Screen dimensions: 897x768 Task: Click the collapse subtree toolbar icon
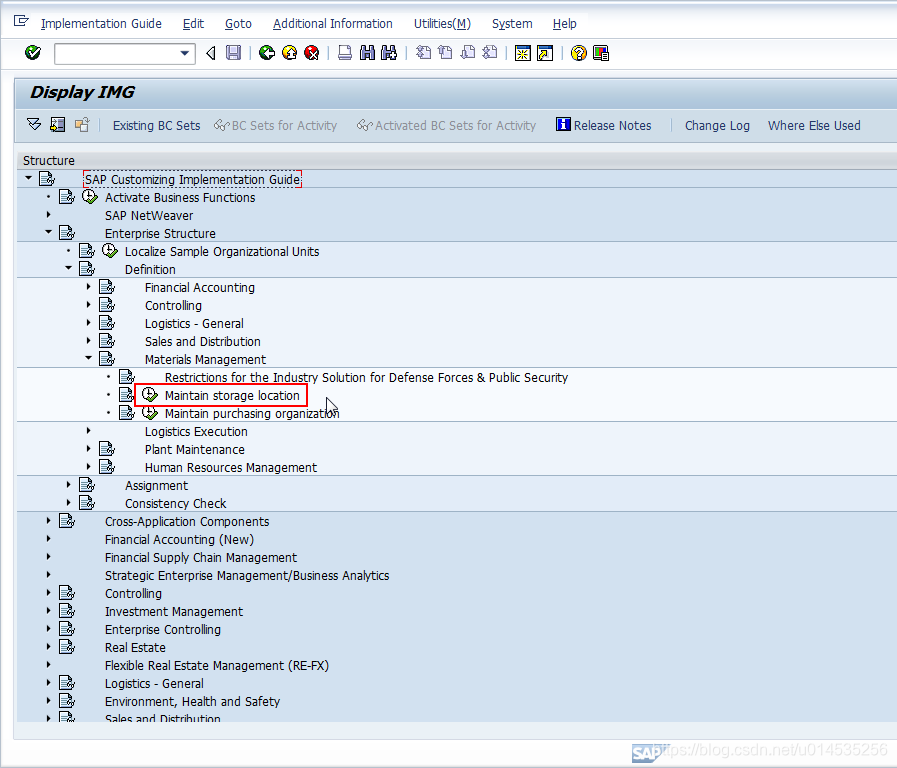[82, 124]
